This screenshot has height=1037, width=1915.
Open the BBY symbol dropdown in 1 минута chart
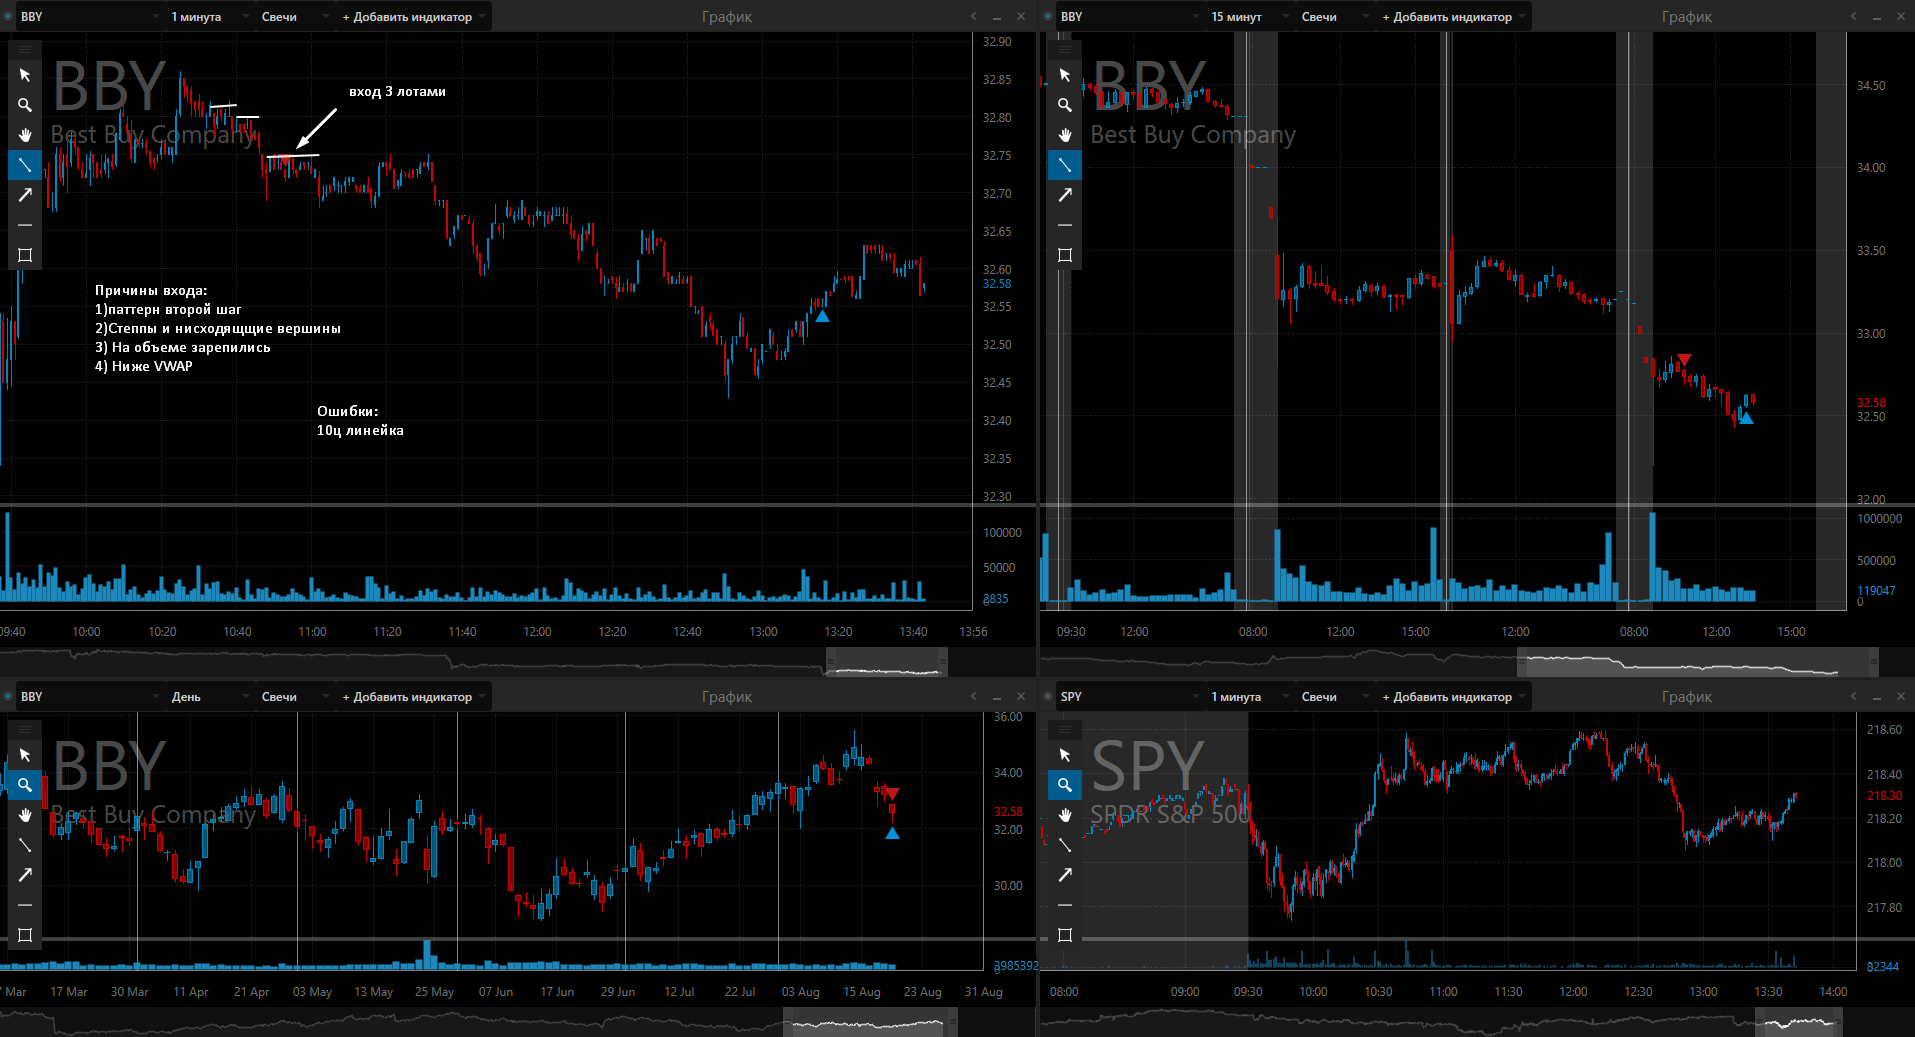tap(89, 17)
